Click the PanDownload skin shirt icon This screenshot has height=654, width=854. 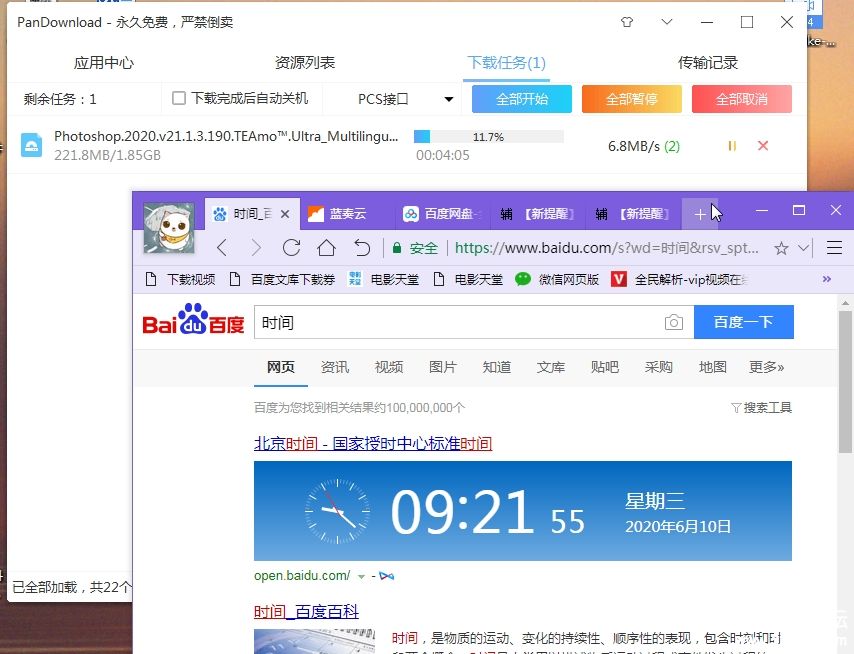pyautogui.click(x=627, y=21)
